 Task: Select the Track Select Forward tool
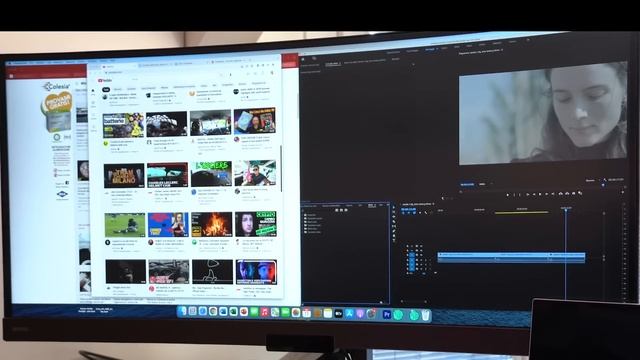pos(394,212)
